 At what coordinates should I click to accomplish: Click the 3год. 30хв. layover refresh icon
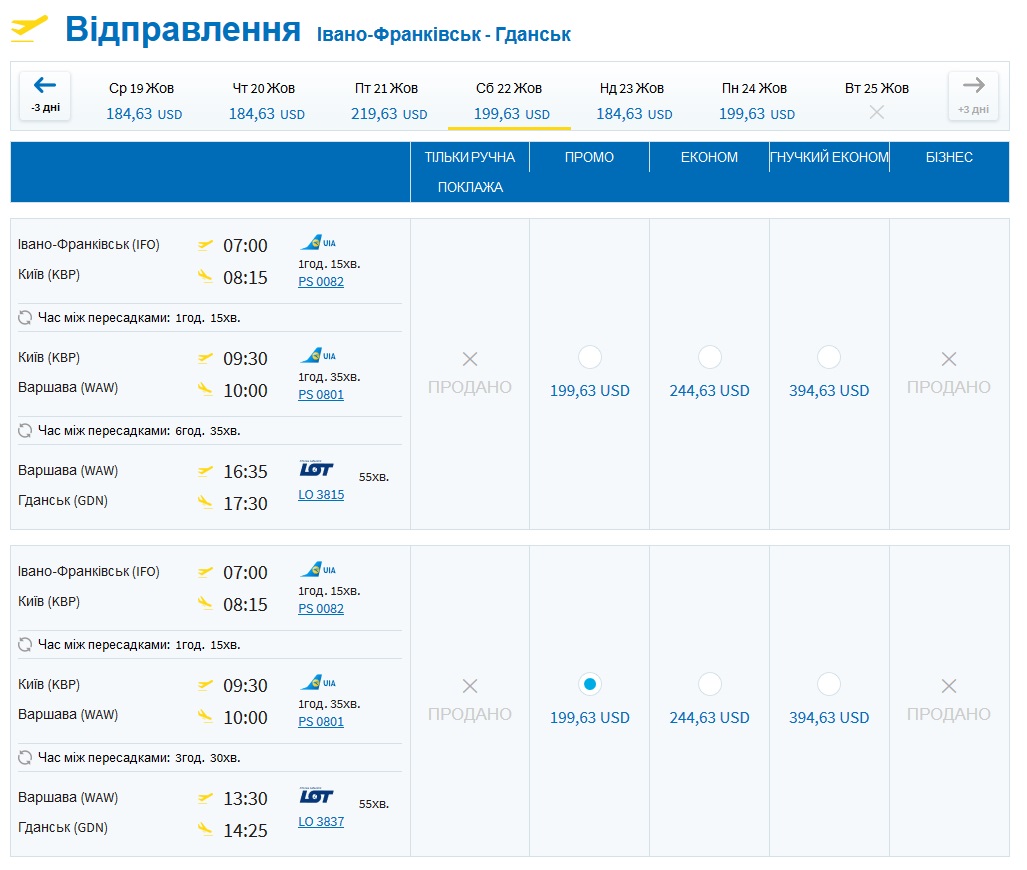pyautogui.click(x=26, y=758)
